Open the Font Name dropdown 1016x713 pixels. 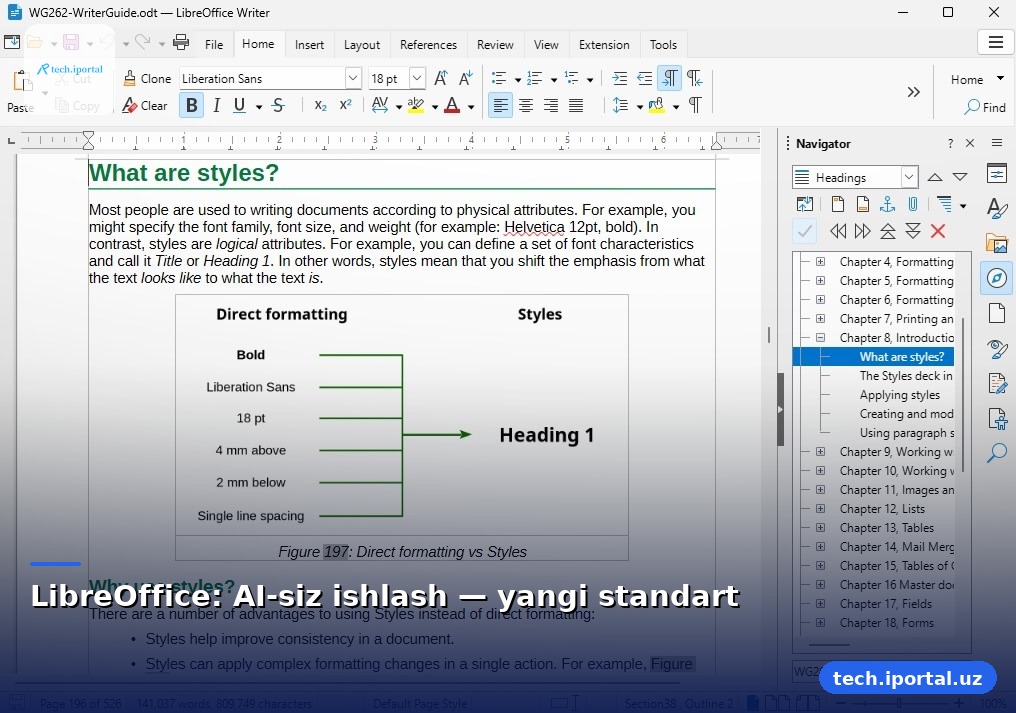pos(352,78)
